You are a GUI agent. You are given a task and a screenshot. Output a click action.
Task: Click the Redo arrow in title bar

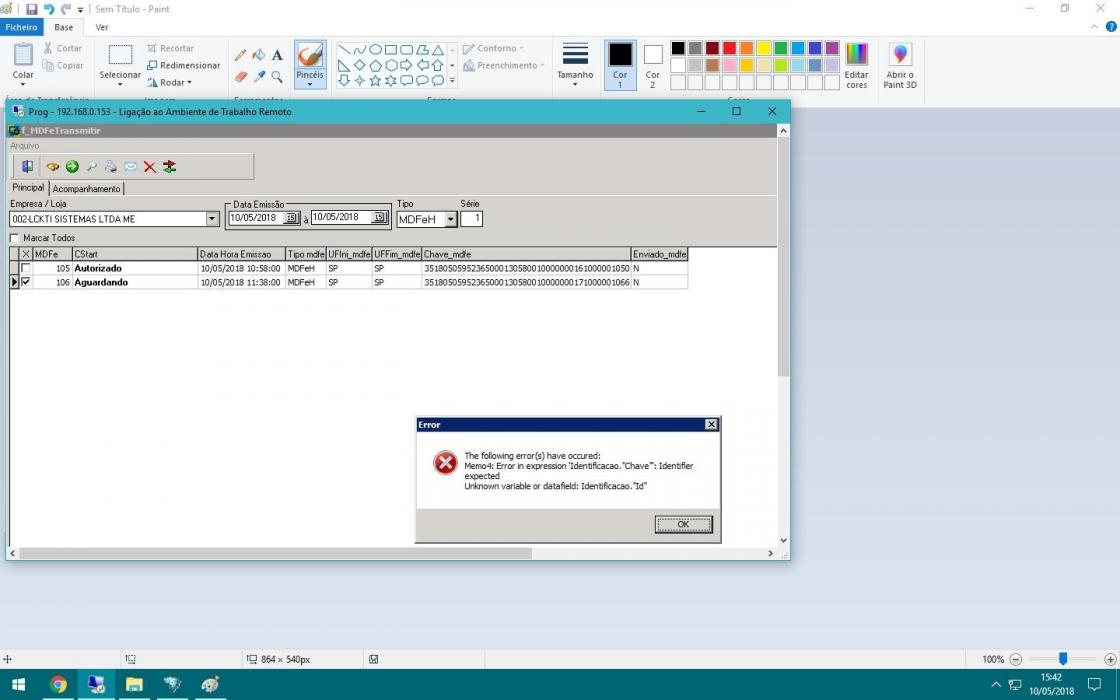click(66, 9)
